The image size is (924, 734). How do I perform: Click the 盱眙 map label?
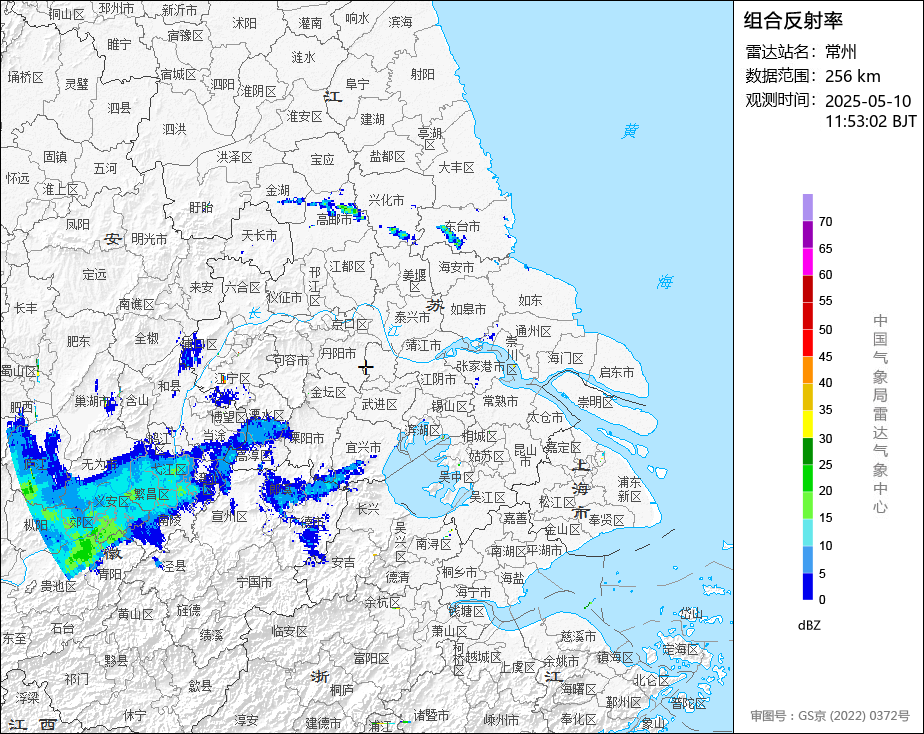(x=201, y=207)
